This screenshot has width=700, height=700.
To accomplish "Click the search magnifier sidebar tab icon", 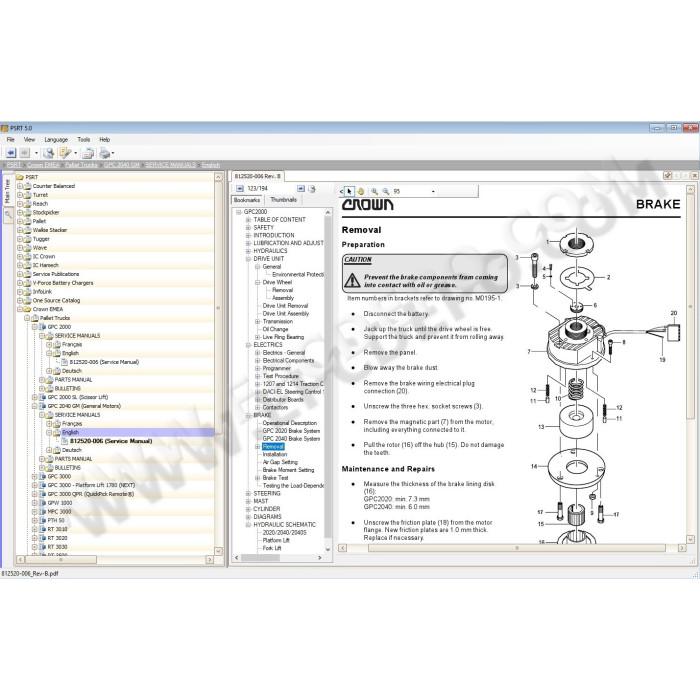I will [8, 216].
